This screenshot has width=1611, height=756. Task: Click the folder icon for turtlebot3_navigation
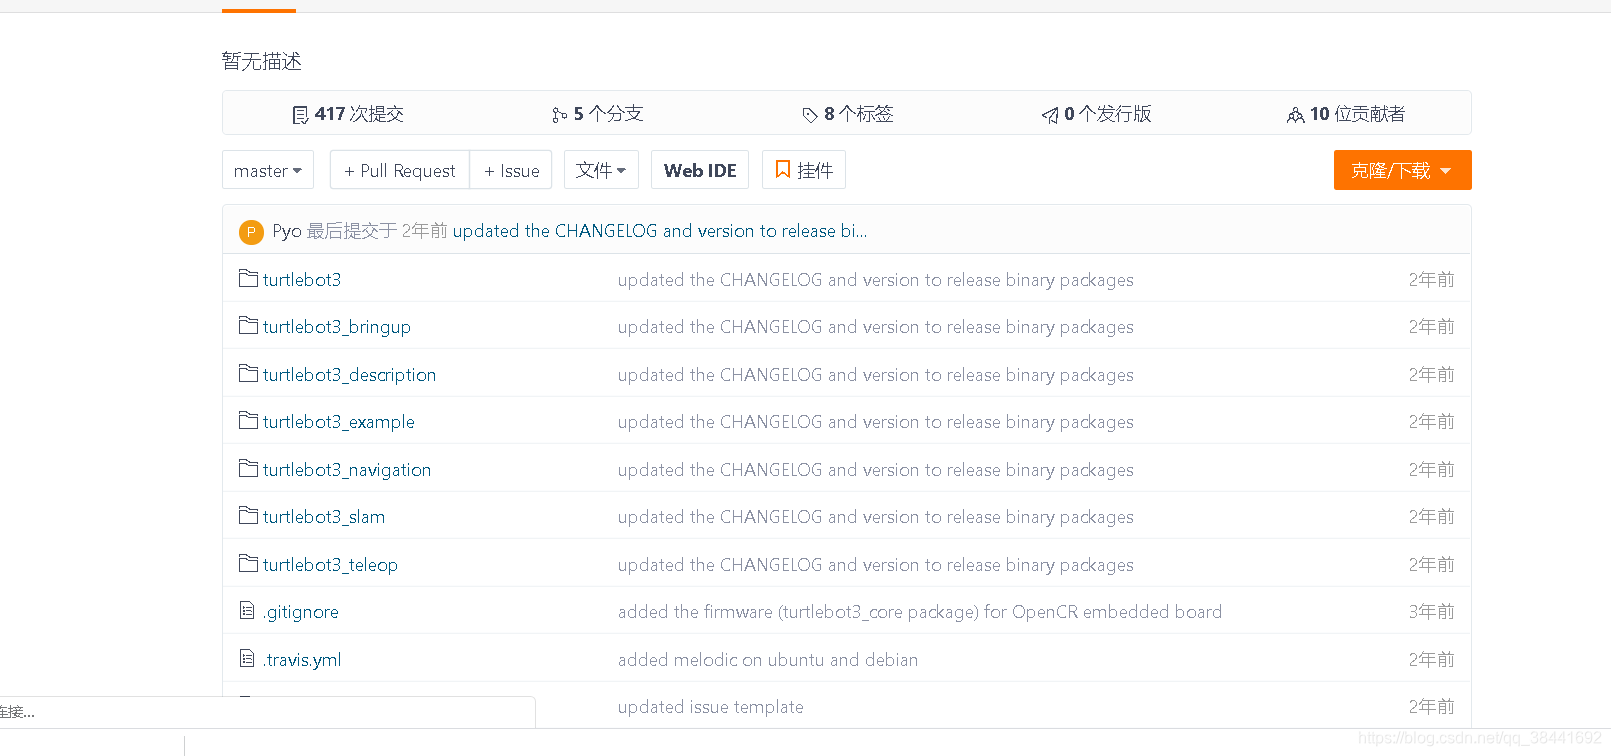pyautogui.click(x=248, y=468)
